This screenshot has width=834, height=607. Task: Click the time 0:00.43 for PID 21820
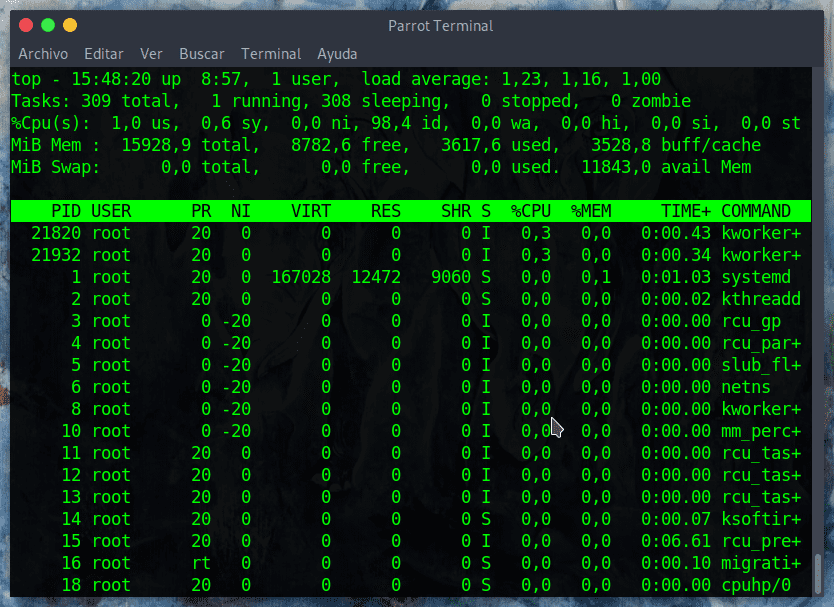[x=675, y=233]
